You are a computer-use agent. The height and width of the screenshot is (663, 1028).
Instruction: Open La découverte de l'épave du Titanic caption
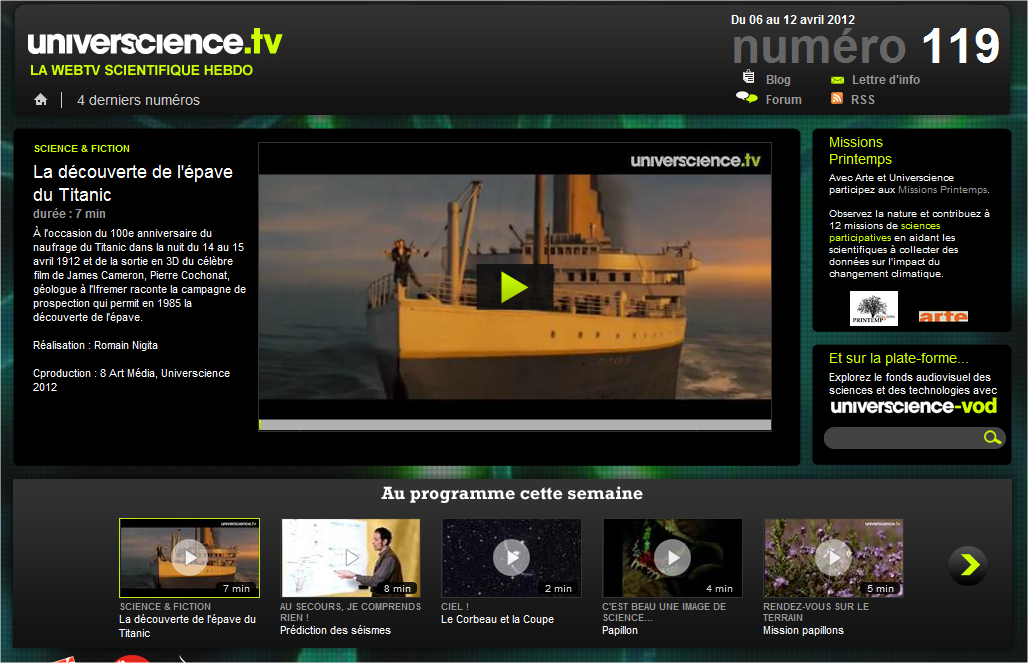[x=188, y=626]
